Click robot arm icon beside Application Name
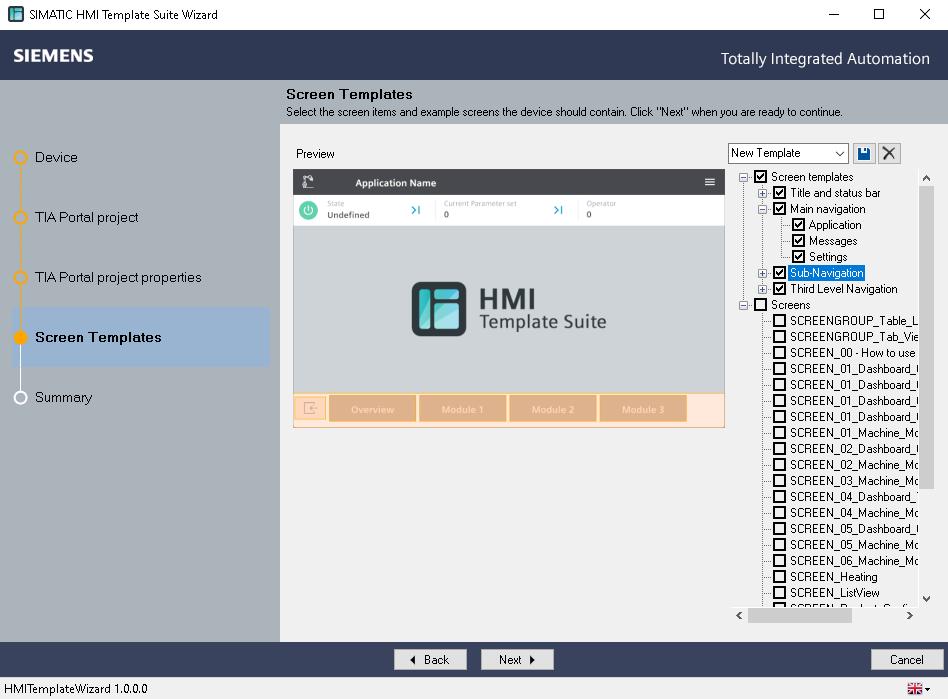 pos(308,182)
